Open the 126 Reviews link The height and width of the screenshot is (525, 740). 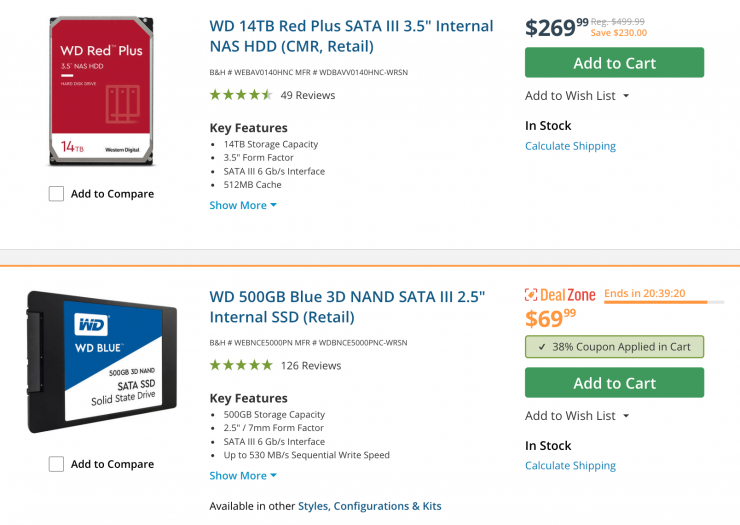pyautogui.click(x=311, y=365)
